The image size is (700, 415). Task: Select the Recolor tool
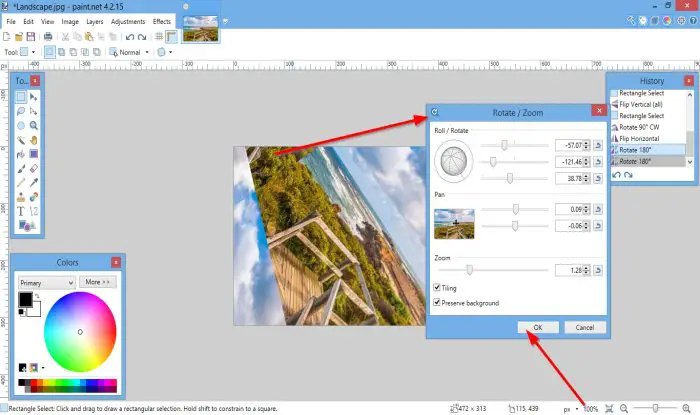click(34, 197)
